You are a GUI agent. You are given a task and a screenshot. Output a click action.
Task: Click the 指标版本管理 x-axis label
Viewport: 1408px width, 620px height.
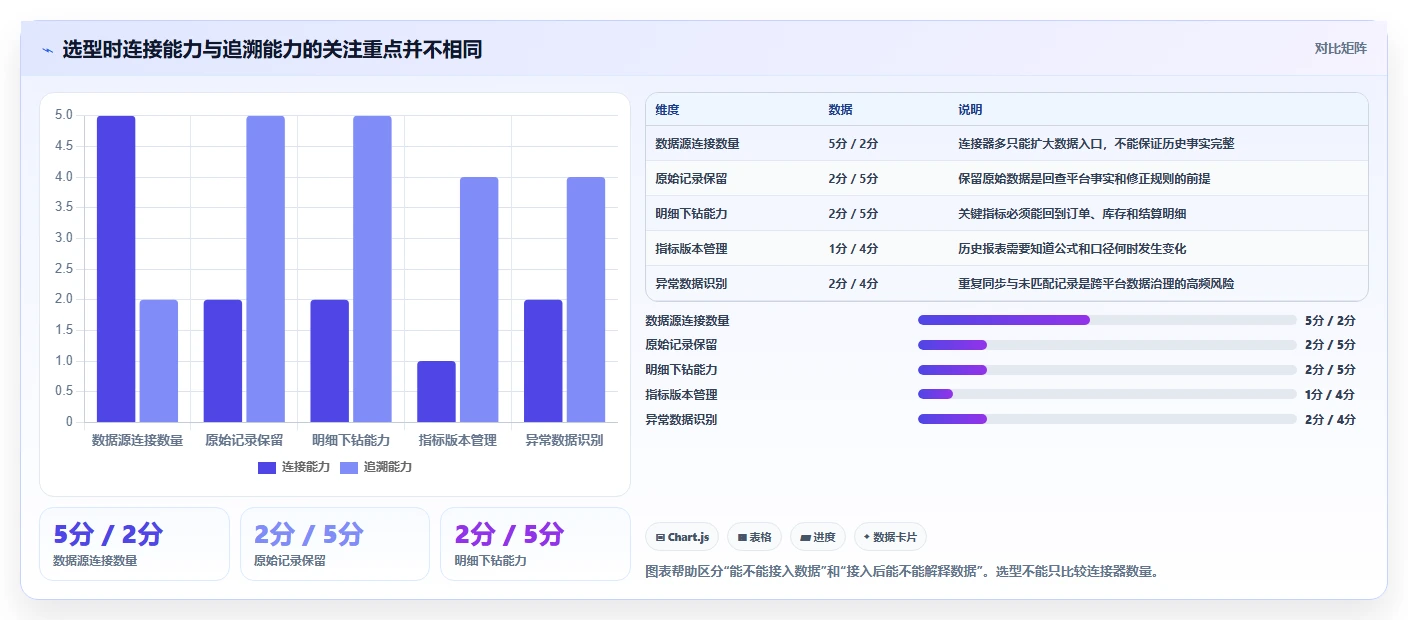pos(458,440)
